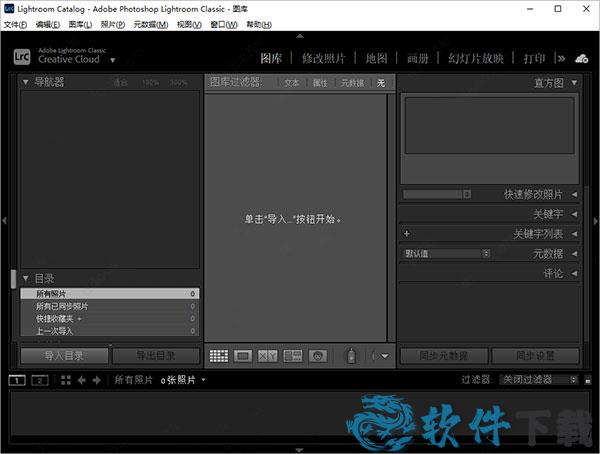Image resolution: width=600 pixels, height=454 pixels.
Task: Open the 关闭过滤器 filter dropdown
Action: click(x=540, y=380)
